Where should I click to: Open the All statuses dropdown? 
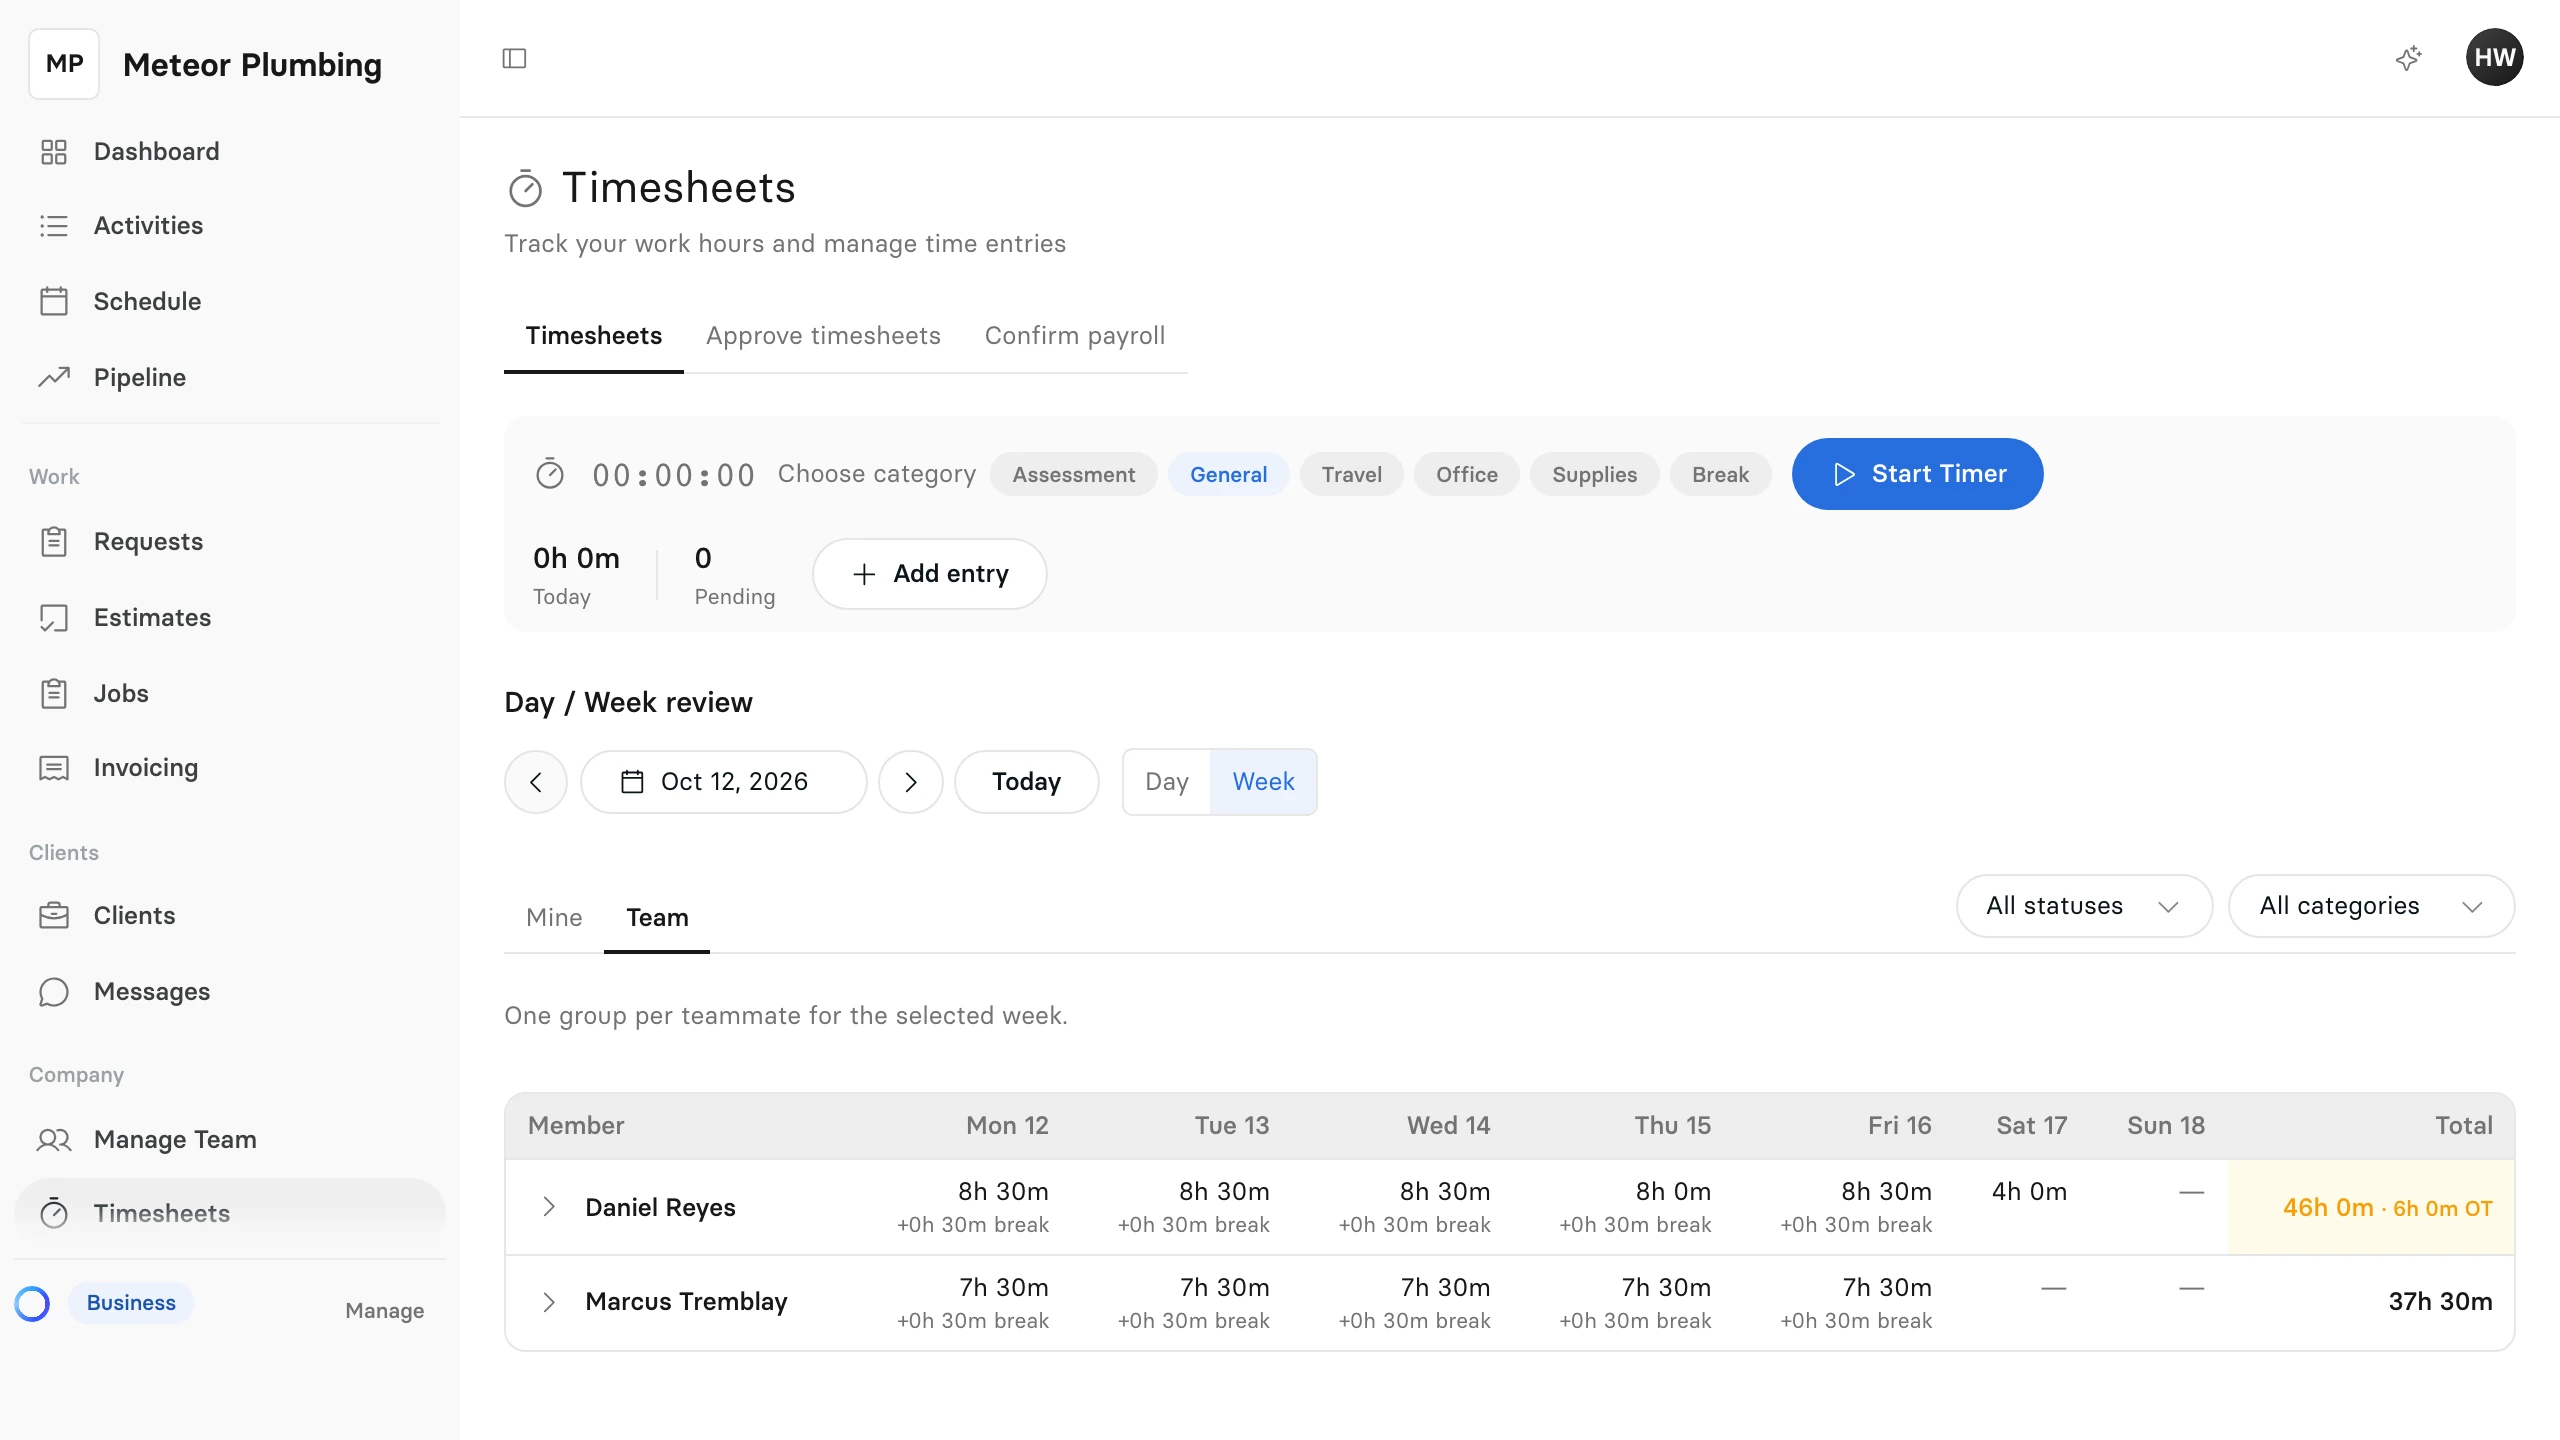[2084, 906]
